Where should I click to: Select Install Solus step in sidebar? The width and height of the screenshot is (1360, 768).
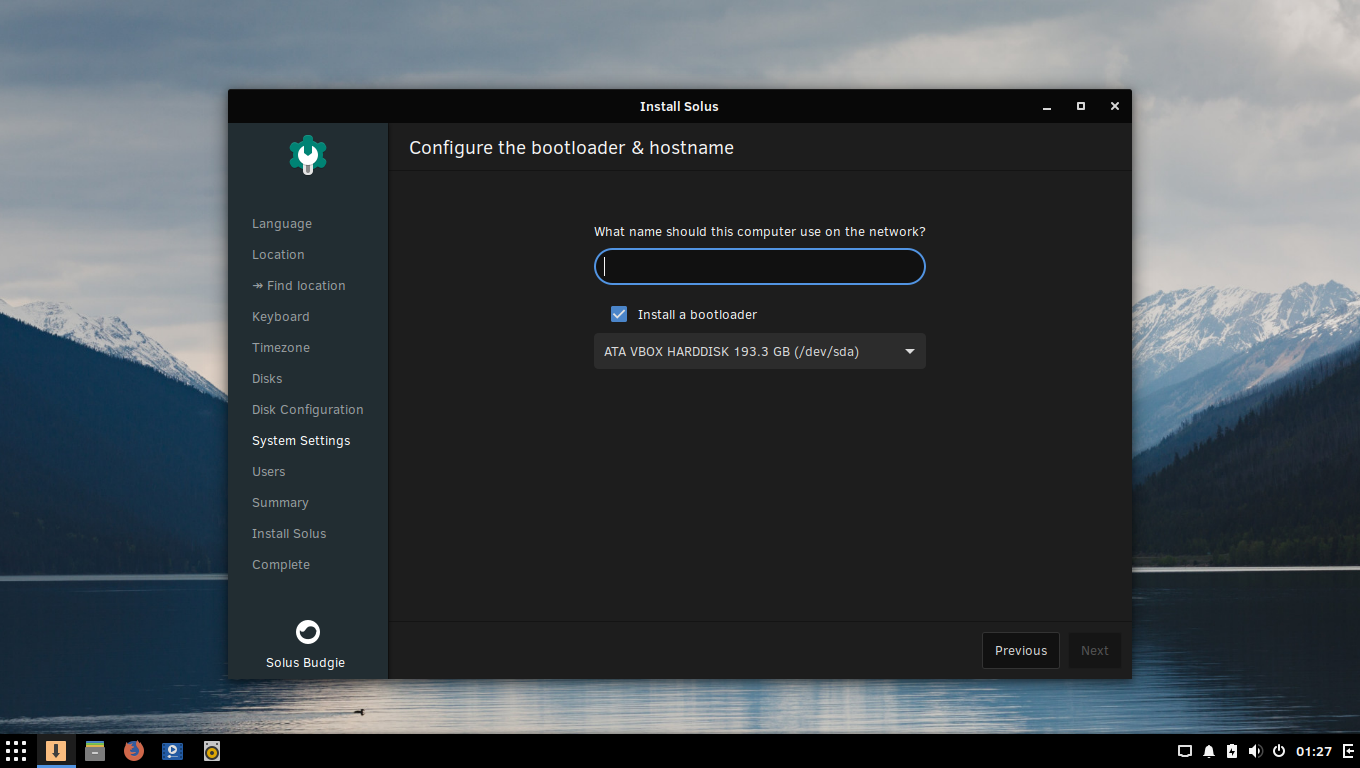coord(289,534)
